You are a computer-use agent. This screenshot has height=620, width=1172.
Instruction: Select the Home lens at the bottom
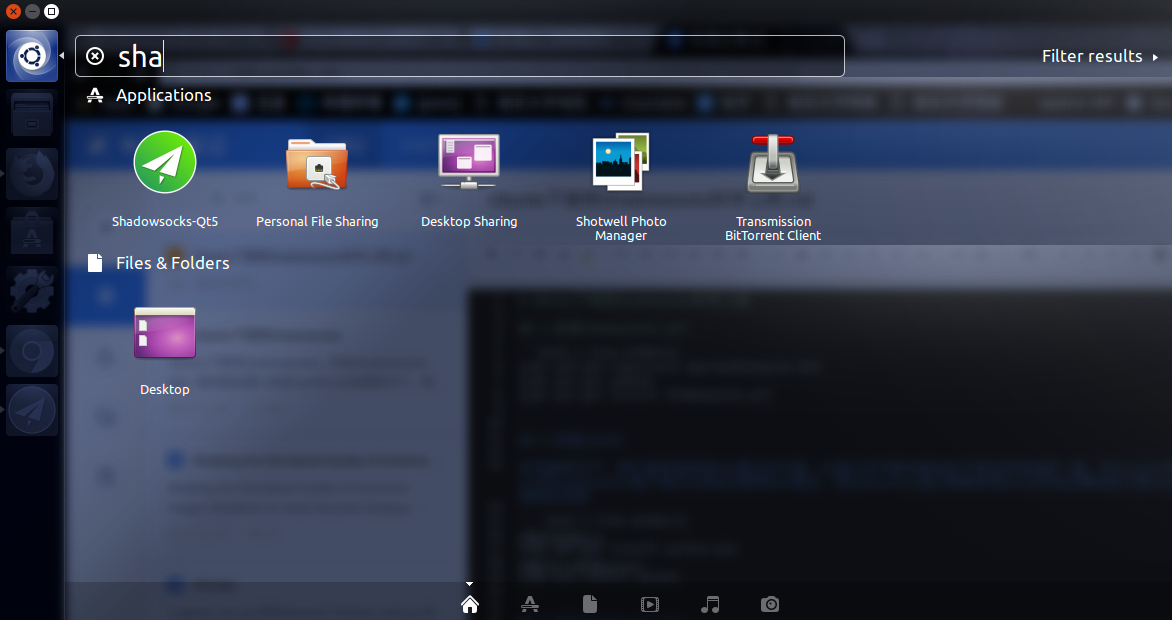(469, 604)
